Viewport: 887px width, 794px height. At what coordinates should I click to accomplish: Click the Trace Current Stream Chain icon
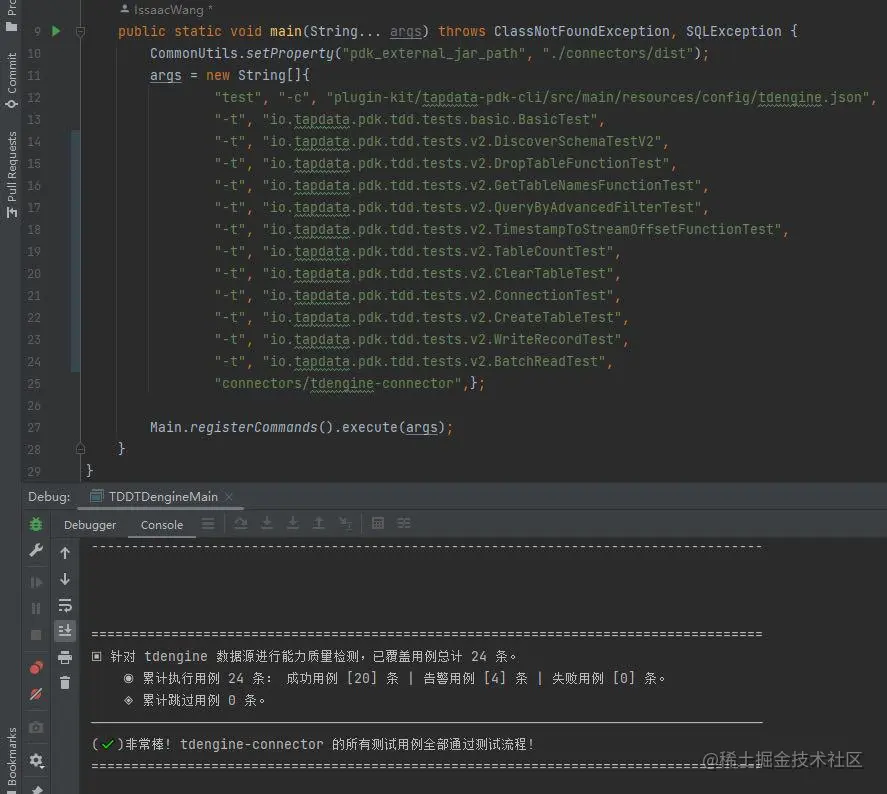click(403, 523)
